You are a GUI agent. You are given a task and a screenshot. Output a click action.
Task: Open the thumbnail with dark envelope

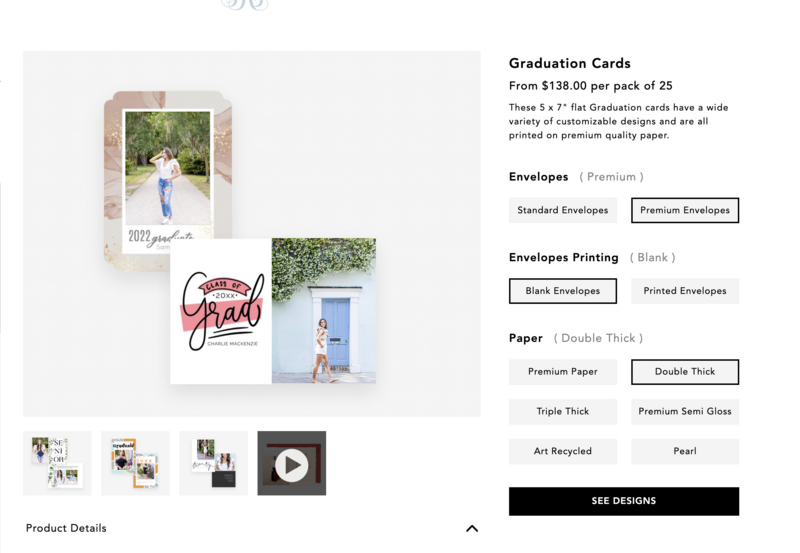pyautogui.click(x=213, y=463)
